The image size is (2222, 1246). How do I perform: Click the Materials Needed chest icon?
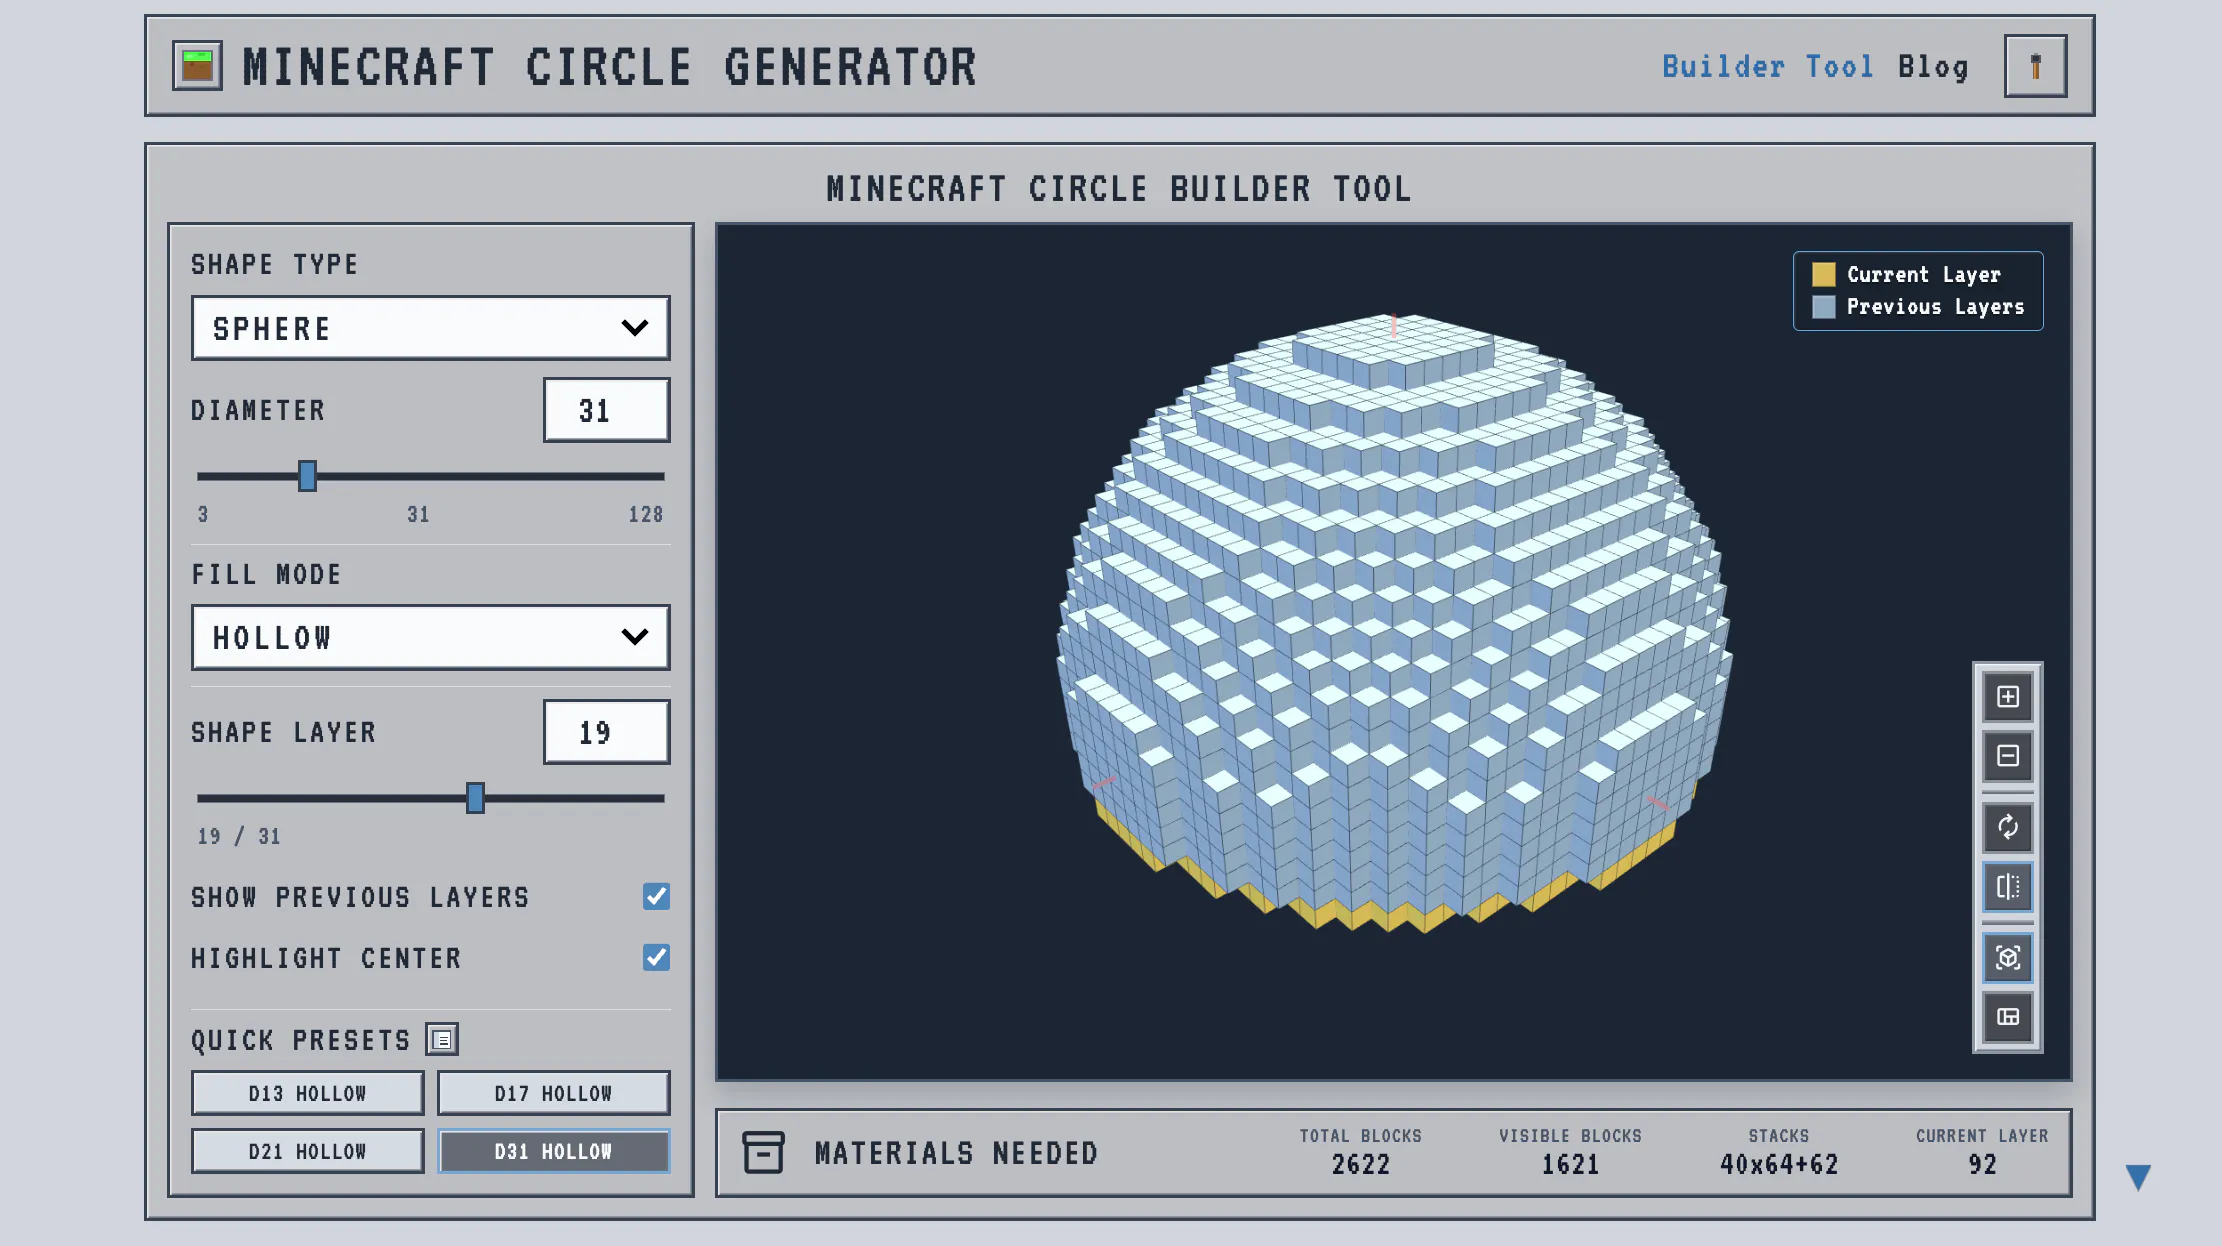click(763, 1152)
